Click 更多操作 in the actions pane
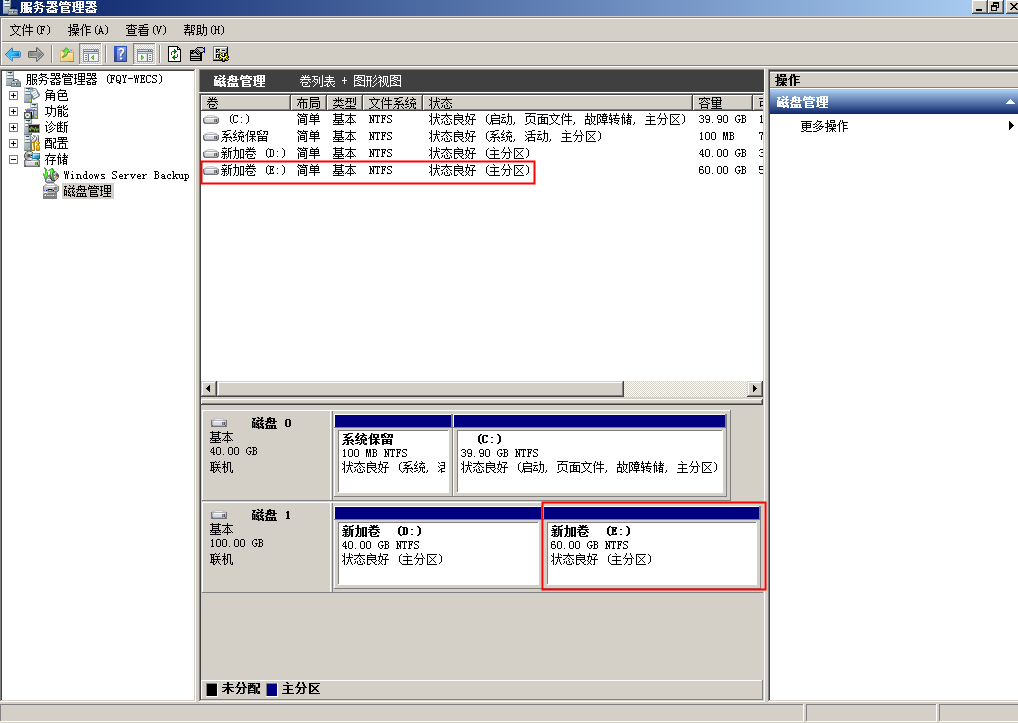 pyautogui.click(x=824, y=126)
